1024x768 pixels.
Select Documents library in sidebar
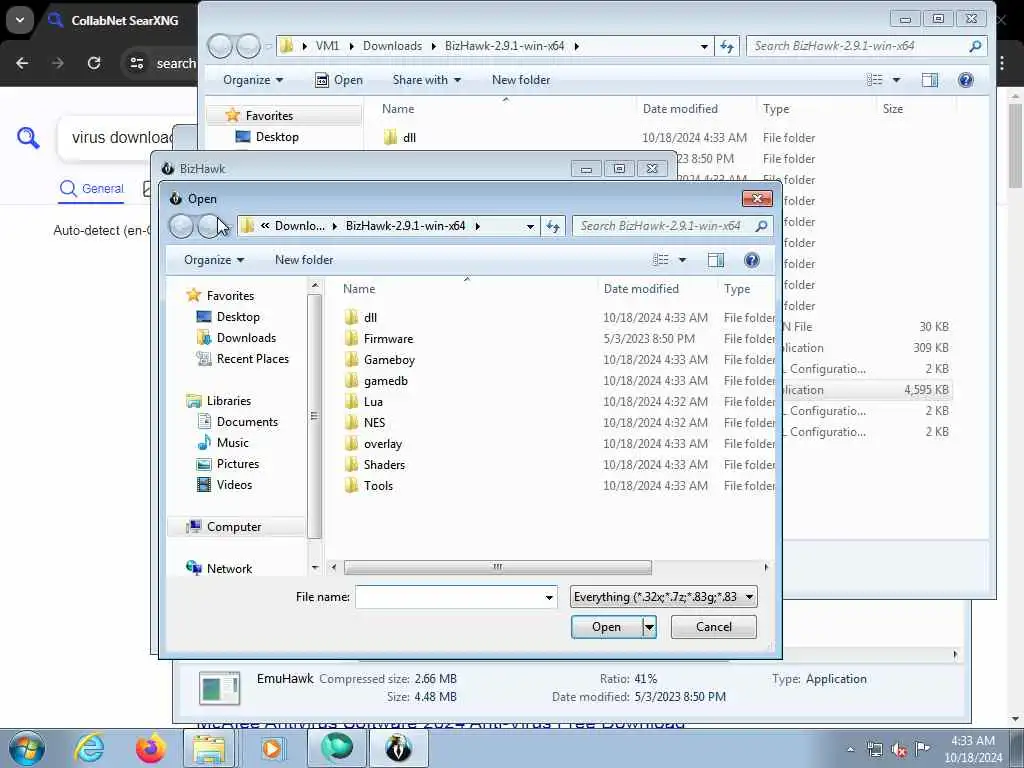(x=247, y=422)
